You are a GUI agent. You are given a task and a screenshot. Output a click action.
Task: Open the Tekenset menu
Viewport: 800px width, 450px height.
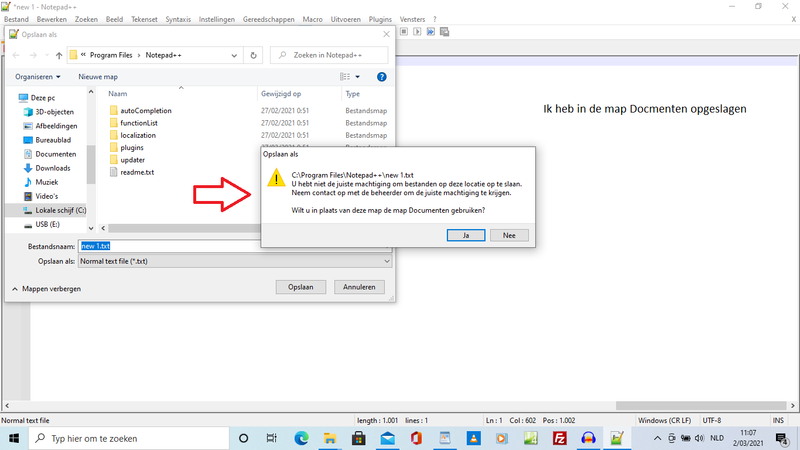(x=144, y=19)
